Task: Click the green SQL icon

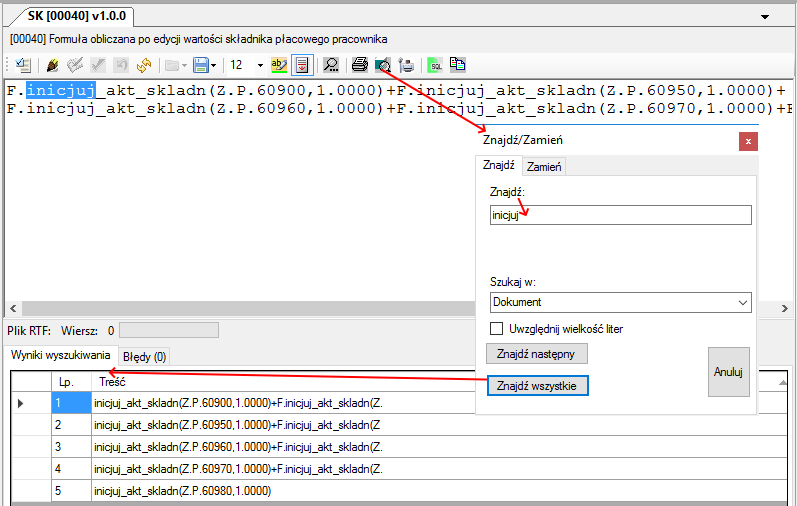Action: click(435, 65)
